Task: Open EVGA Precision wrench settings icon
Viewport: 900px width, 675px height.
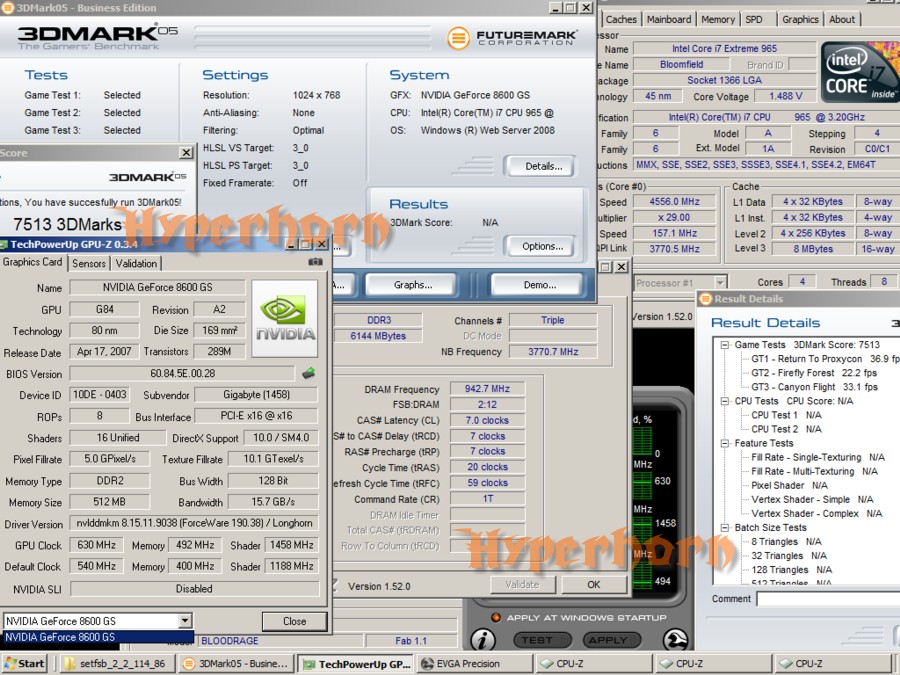Action: click(676, 639)
